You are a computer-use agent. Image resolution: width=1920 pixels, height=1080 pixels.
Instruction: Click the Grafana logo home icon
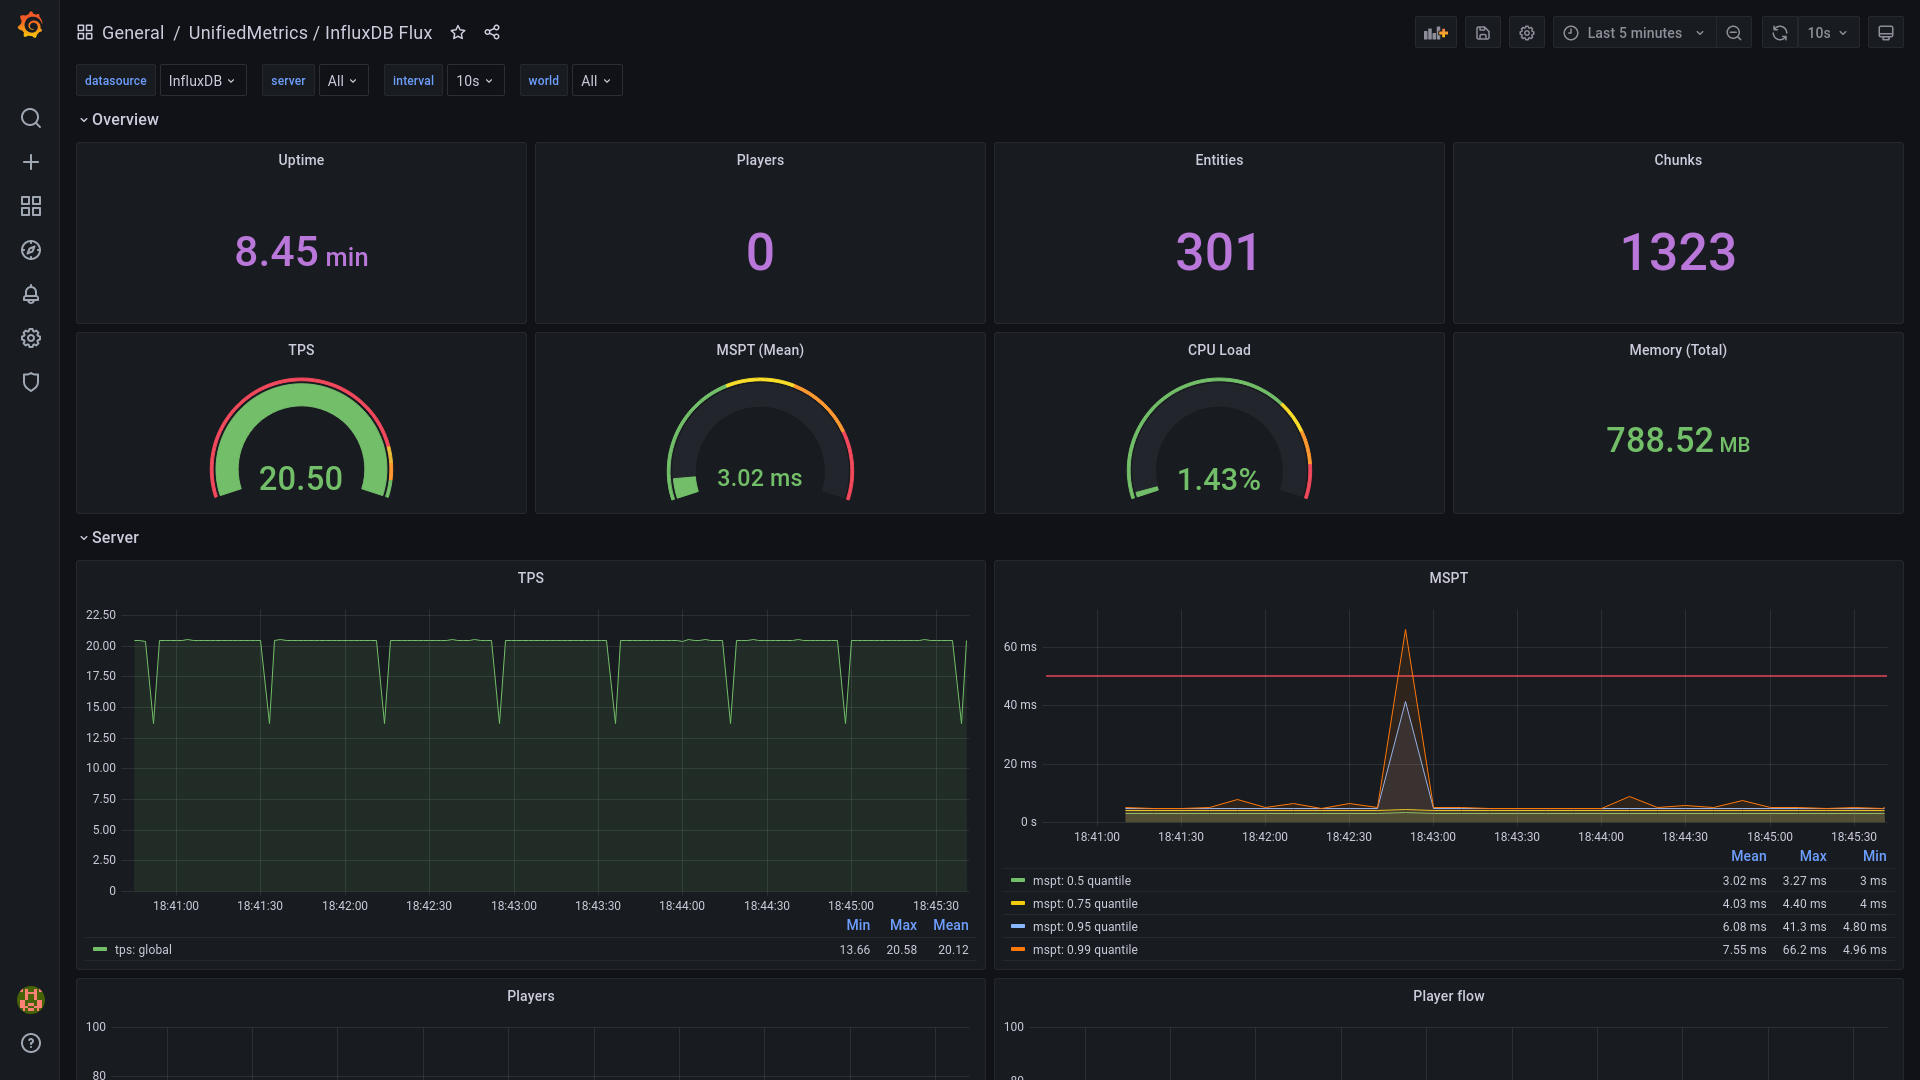(31, 26)
